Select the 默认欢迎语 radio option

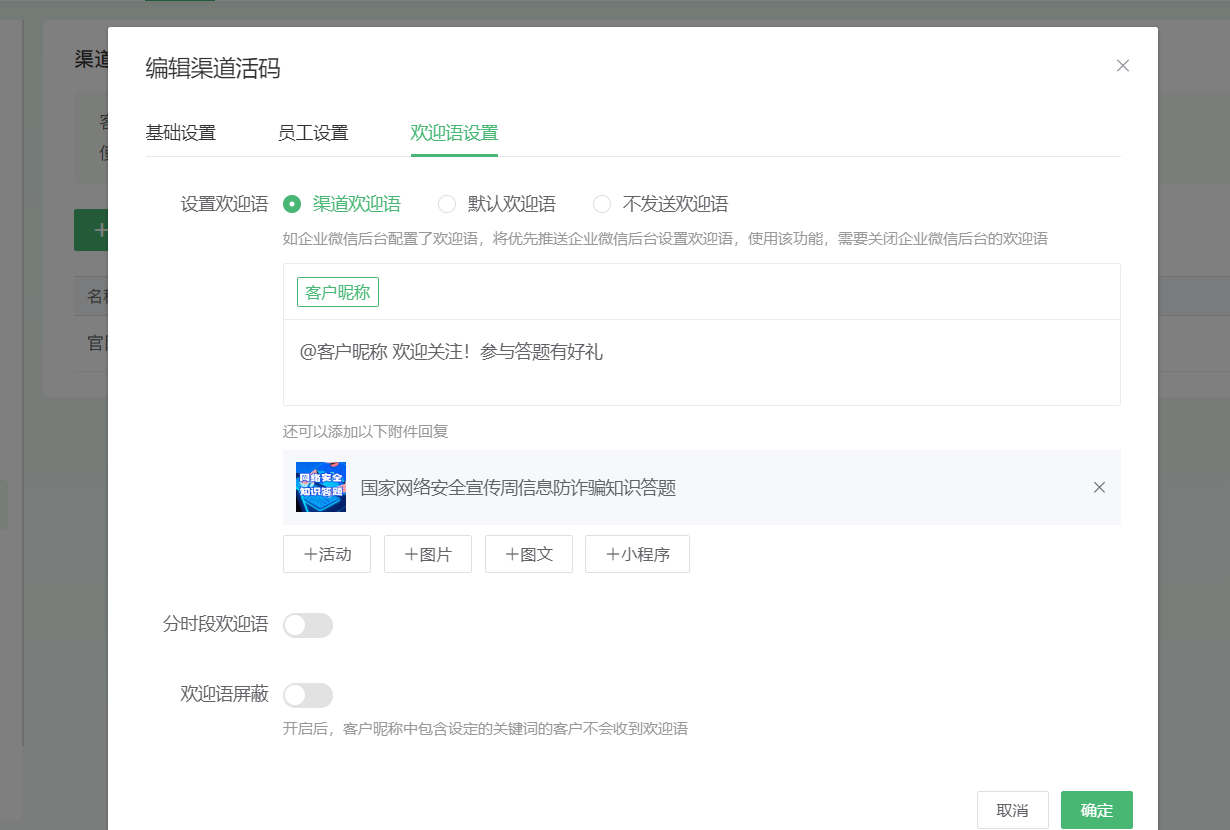tap(447, 204)
